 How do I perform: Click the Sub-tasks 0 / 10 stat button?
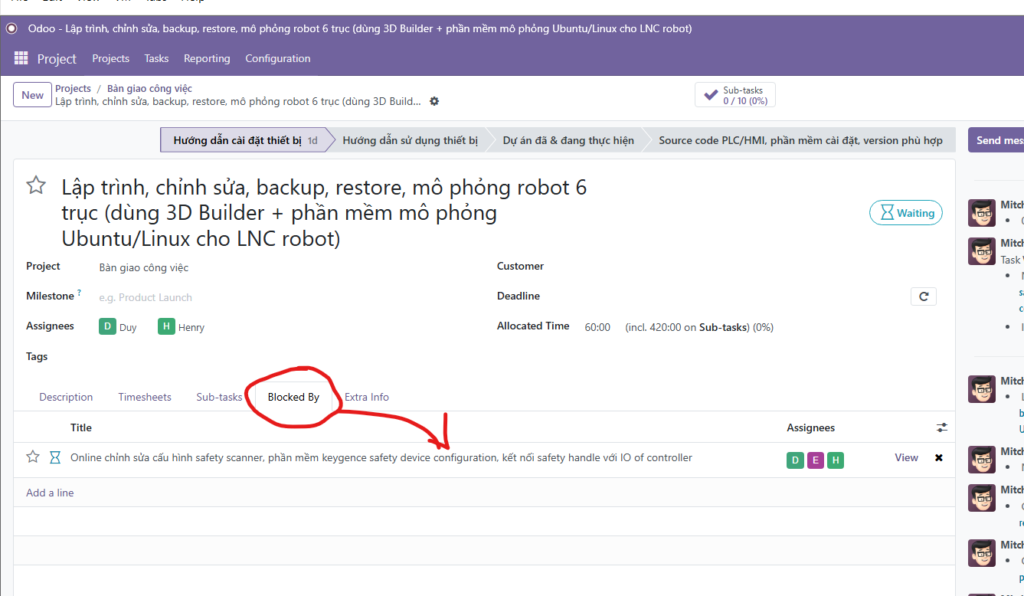pyautogui.click(x=735, y=95)
